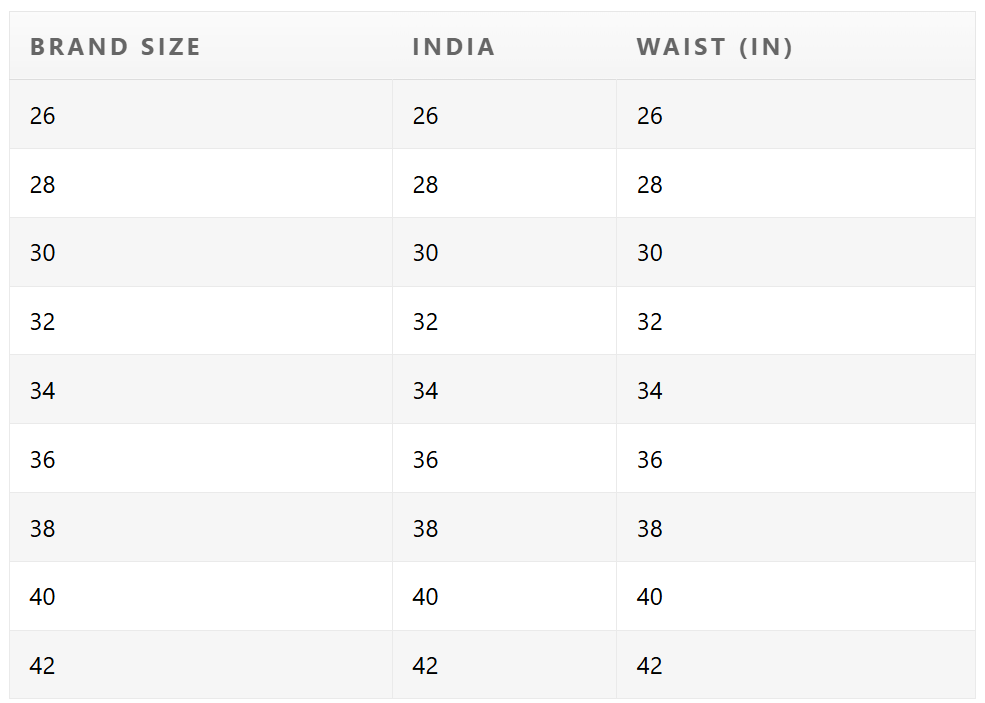The width and height of the screenshot is (985, 703).
Task: Select brand size 34 cell
Action: tap(201, 390)
